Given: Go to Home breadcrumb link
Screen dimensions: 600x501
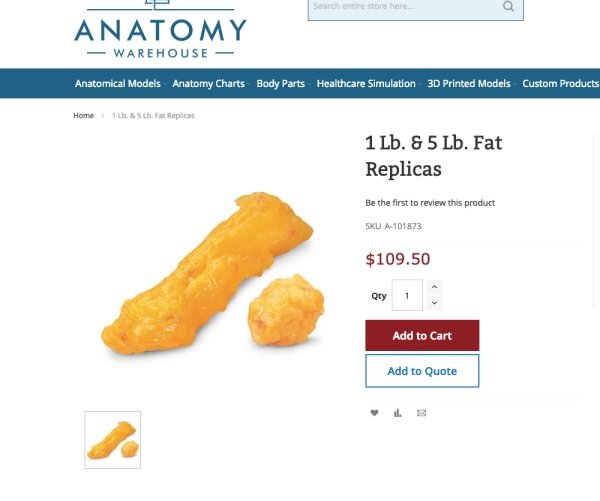Looking at the screenshot, I should tap(83, 116).
